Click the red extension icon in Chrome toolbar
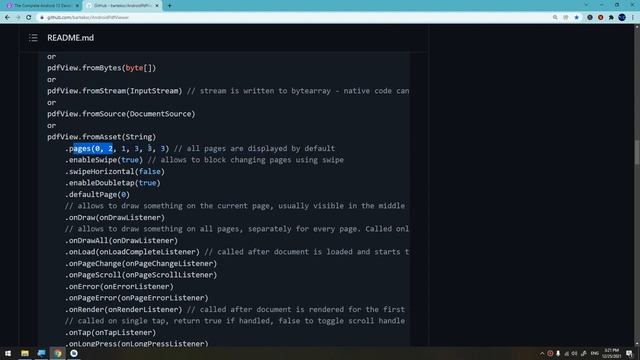 [600, 18]
